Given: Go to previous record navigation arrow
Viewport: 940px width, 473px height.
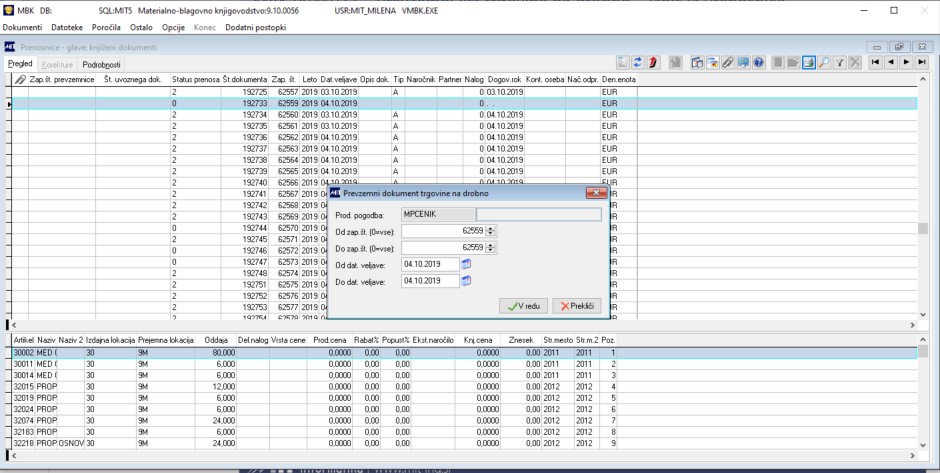Looking at the screenshot, I should 891,62.
